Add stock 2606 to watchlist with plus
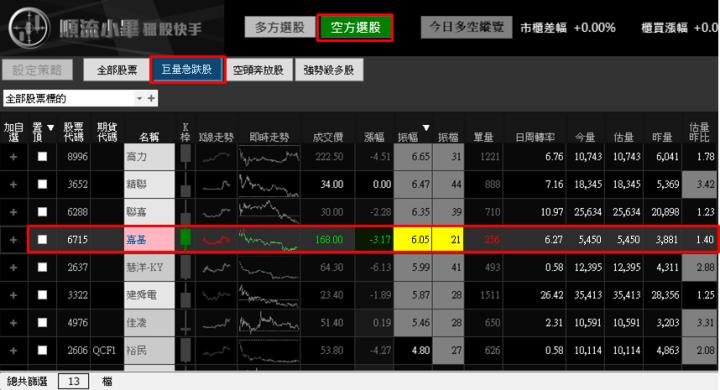This screenshot has height=390, width=720. (x=13, y=350)
